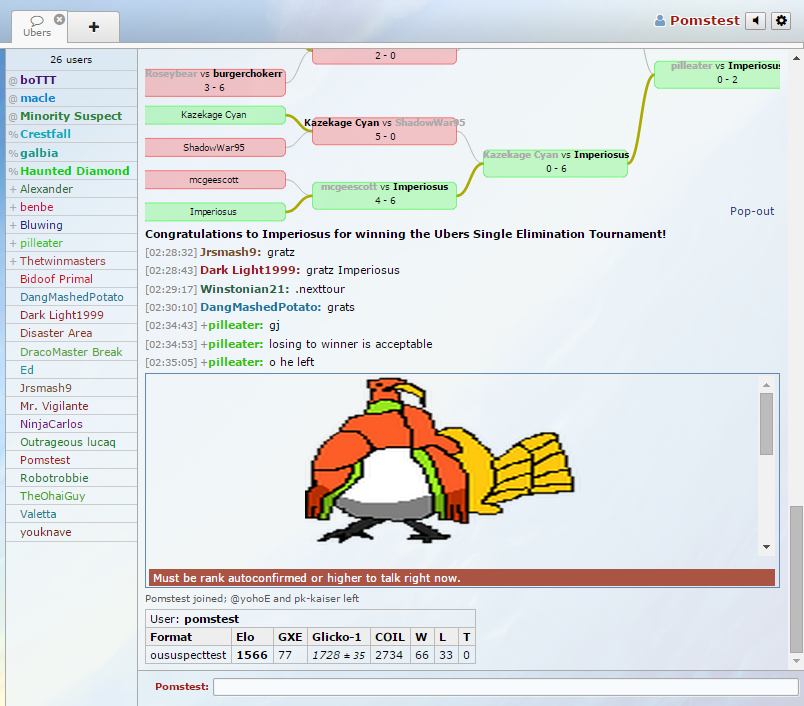The image size is (804, 706).
Task: Focus the Pomstest chat message input
Action: click(x=505, y=687)
